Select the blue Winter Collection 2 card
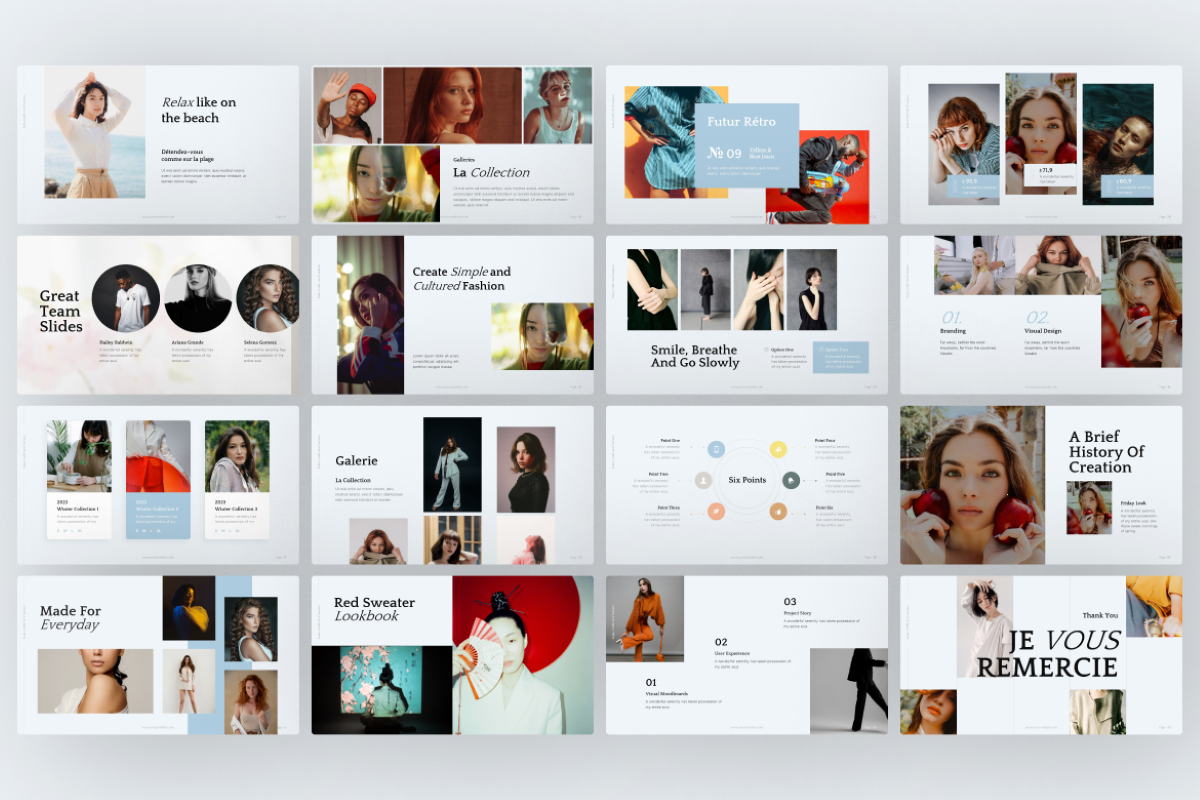 pos(158,481)
